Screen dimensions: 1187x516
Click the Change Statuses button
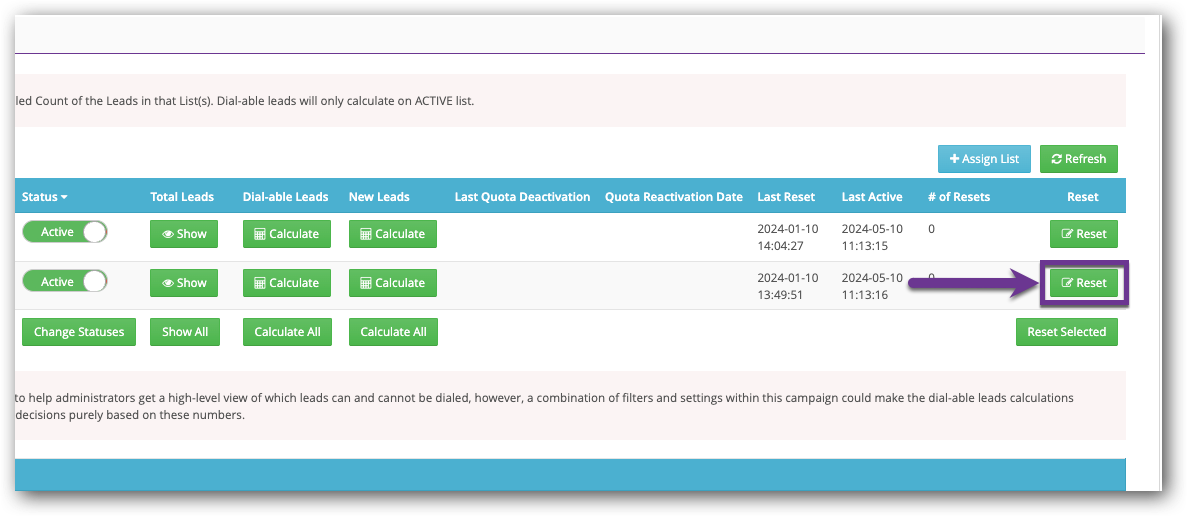click(79, 332)
